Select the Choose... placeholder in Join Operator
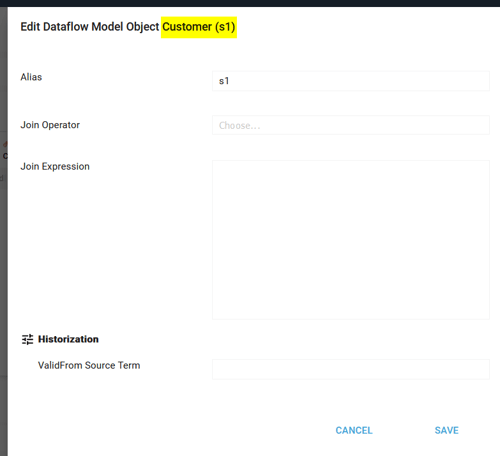The image size is (500, 456). pos(239,126)
